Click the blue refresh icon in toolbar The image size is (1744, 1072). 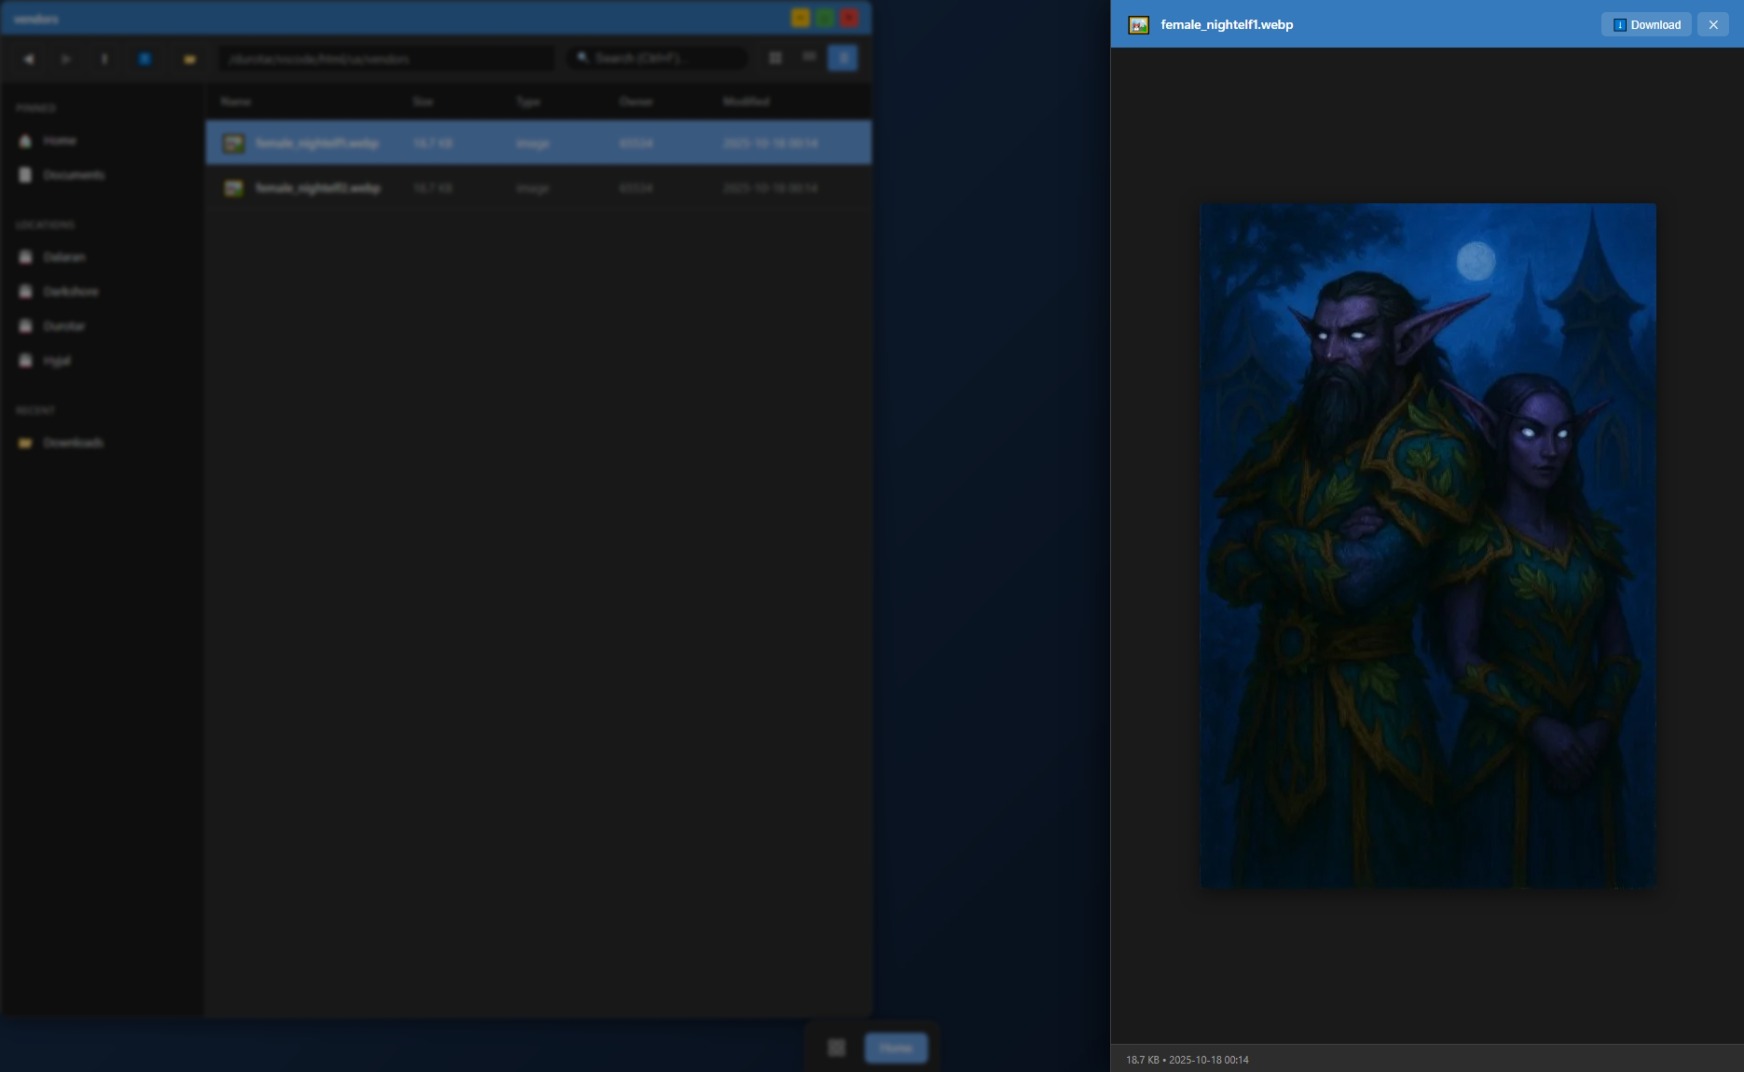point(145,59)
